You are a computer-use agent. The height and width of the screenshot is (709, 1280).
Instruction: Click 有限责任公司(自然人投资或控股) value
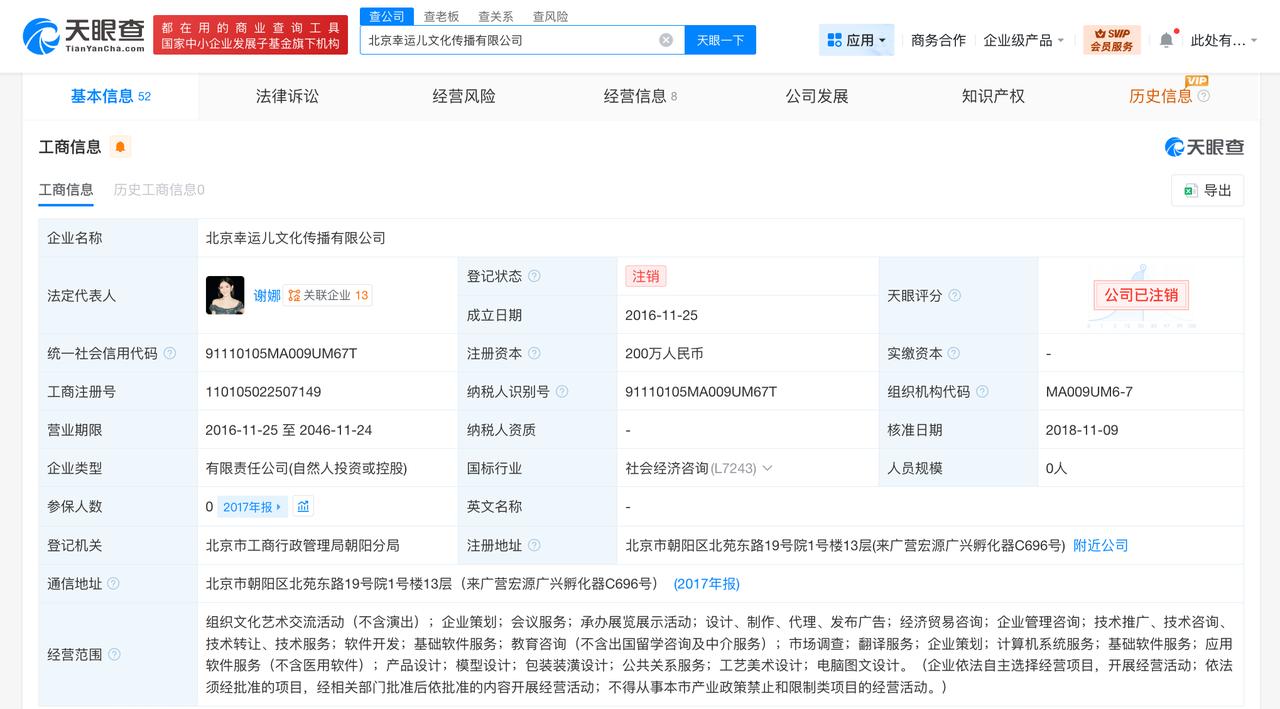pyautogui.click(x=306, y=468)
